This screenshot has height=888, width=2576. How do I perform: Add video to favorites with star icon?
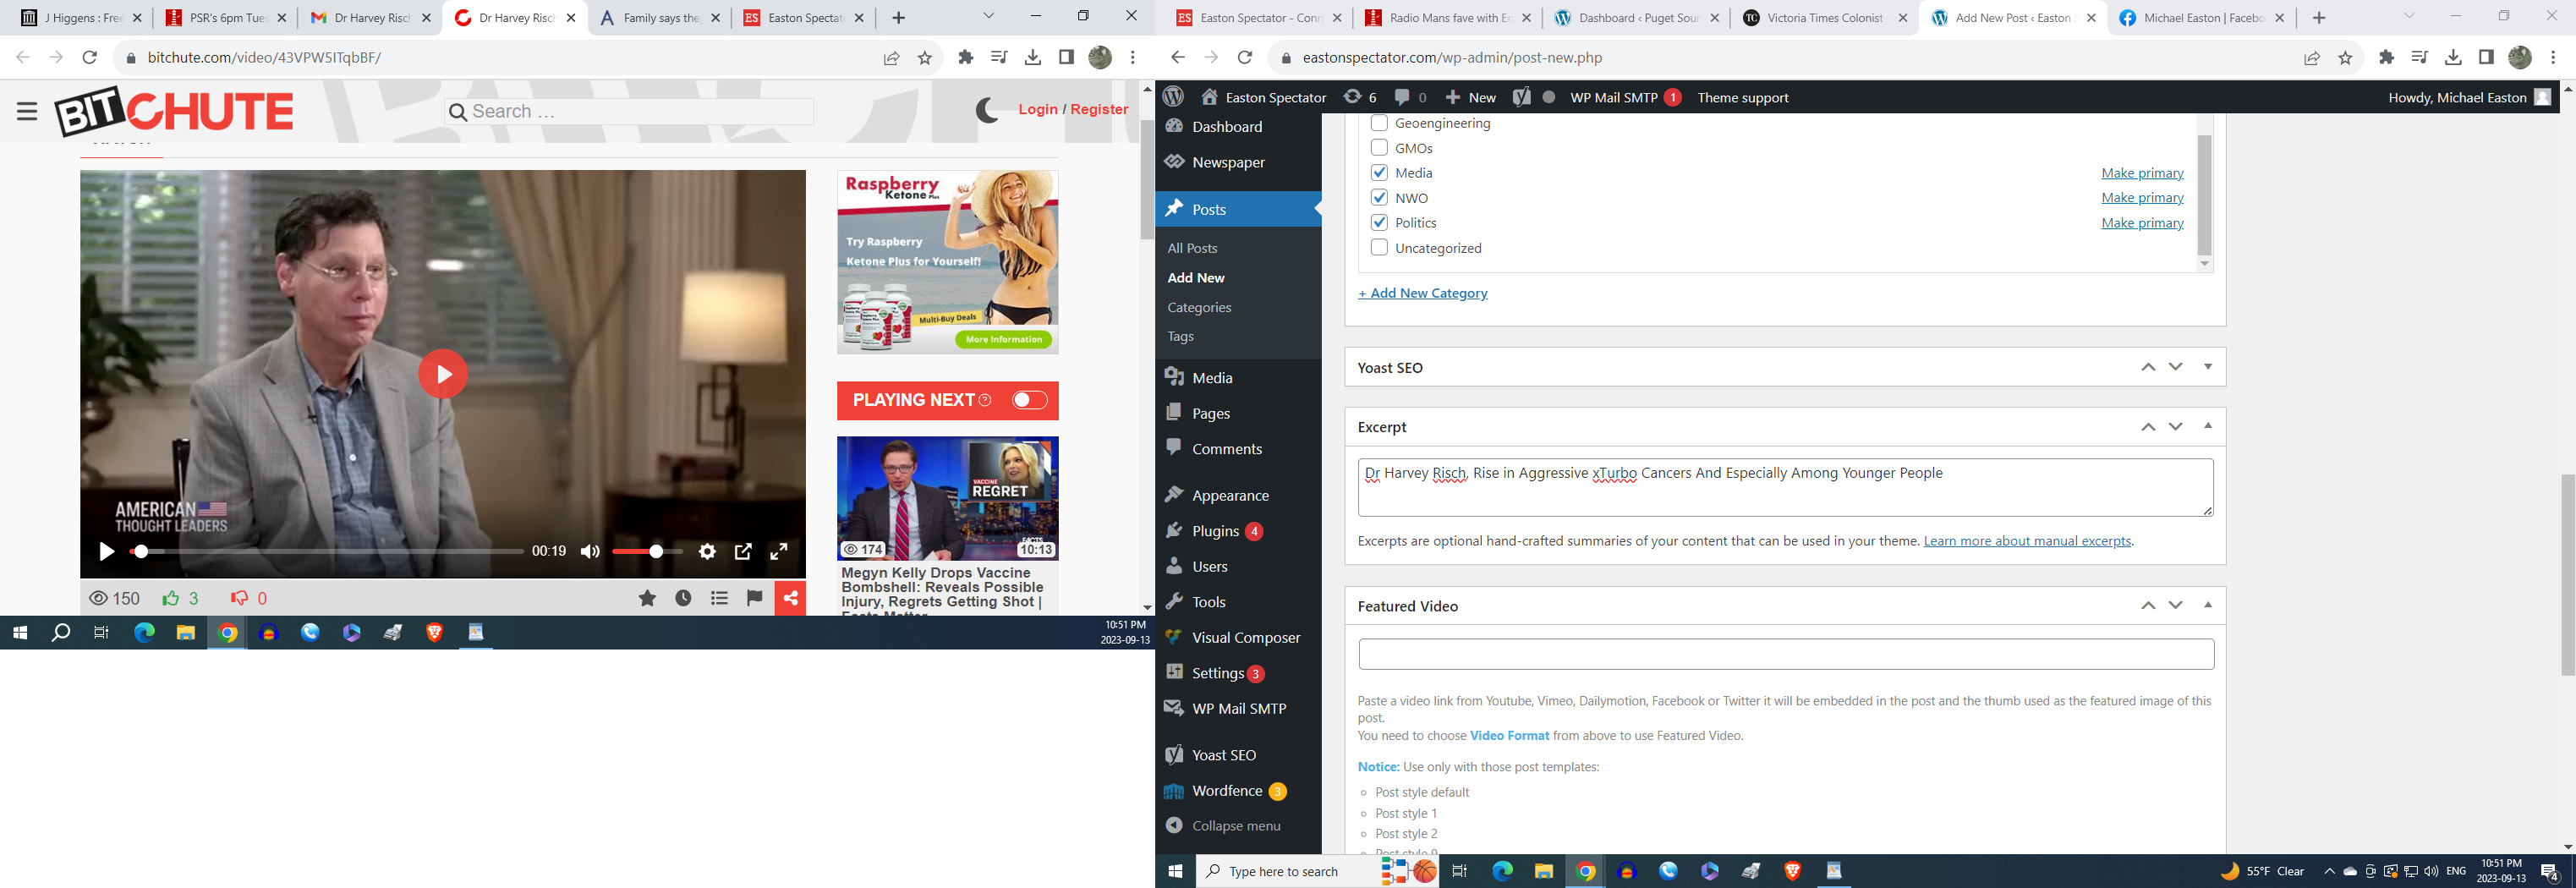[647, 598]
